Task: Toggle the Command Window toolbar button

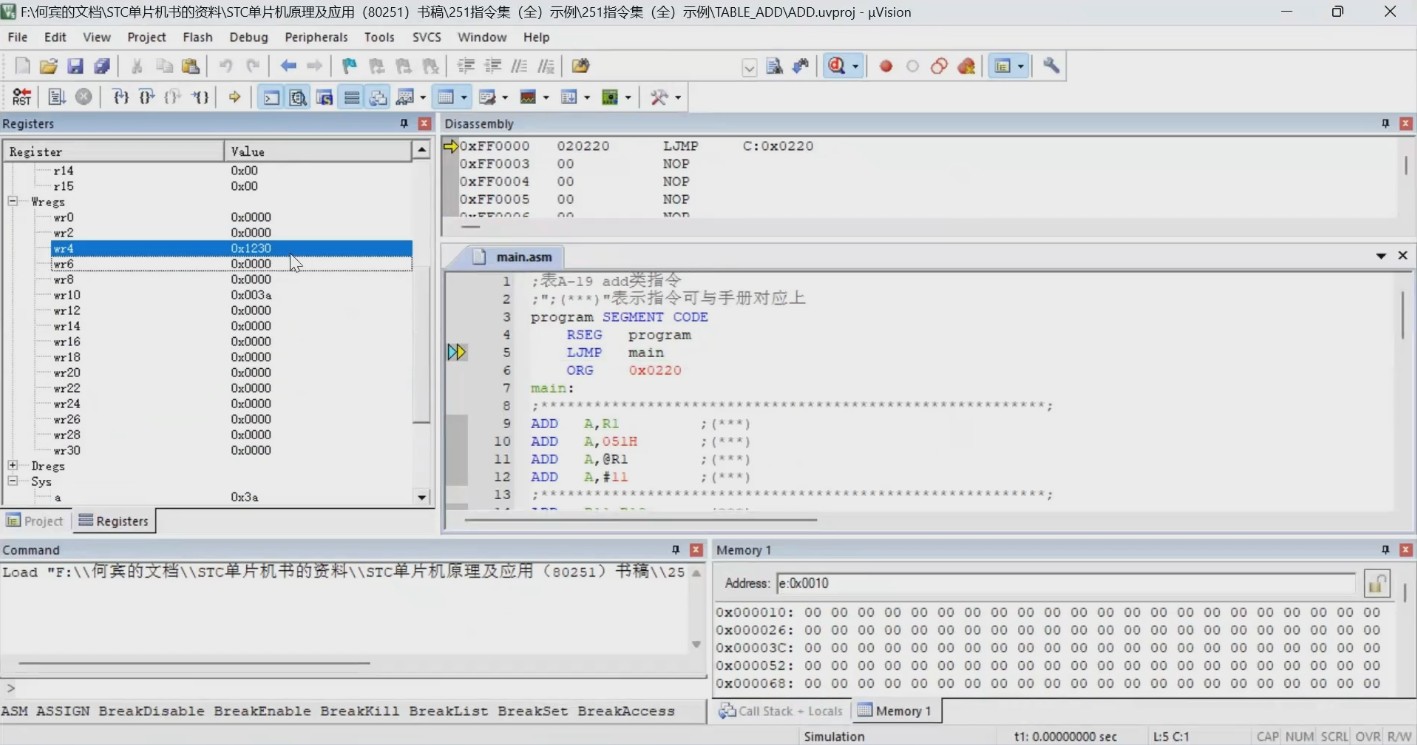Action: pos(271,97)
